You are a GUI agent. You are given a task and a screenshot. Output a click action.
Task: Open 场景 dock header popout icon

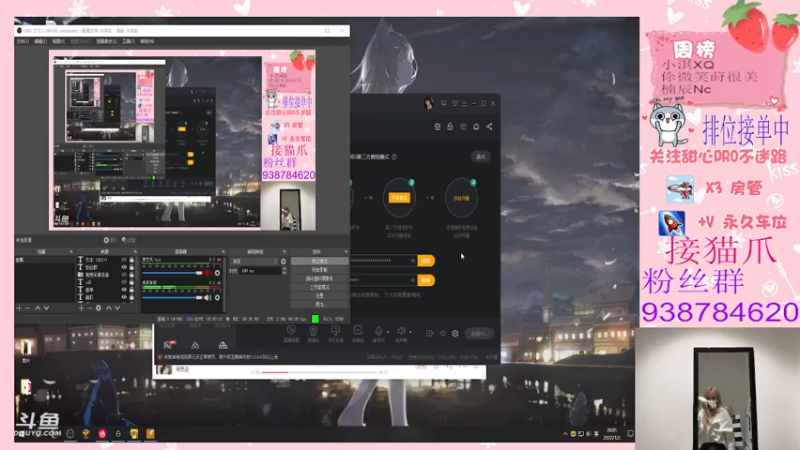pos(71,252)
